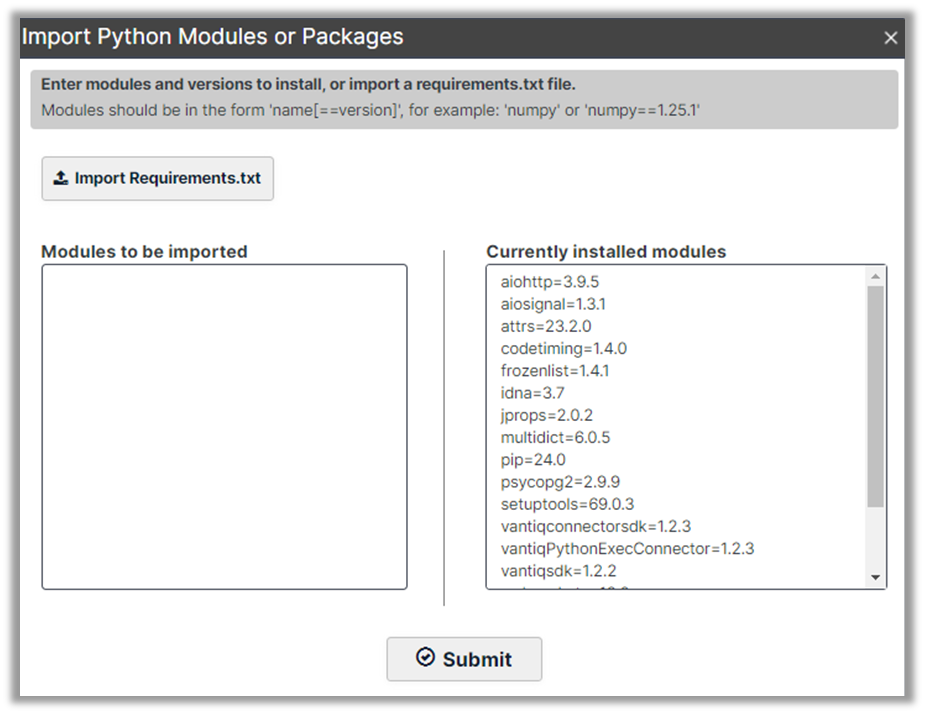Focus the Modules to be imported text area
The width and height of the screenshot is (925, 714).
tap(224, 427)
